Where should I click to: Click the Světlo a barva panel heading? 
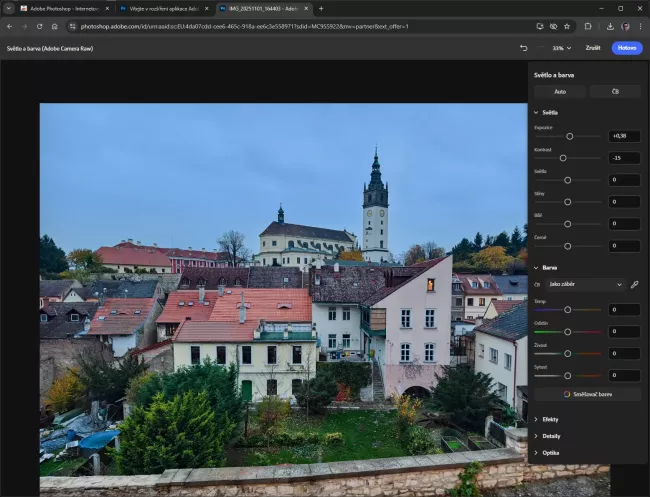pyautogui.click(x=554, y=75)
